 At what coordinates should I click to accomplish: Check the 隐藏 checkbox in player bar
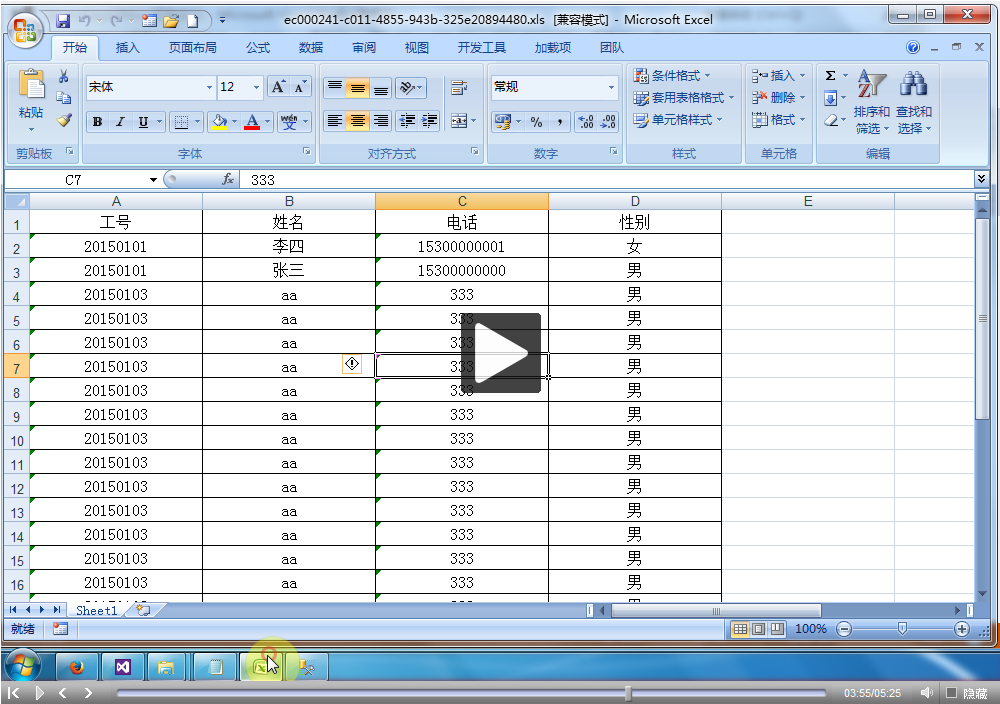pos(952,692)
